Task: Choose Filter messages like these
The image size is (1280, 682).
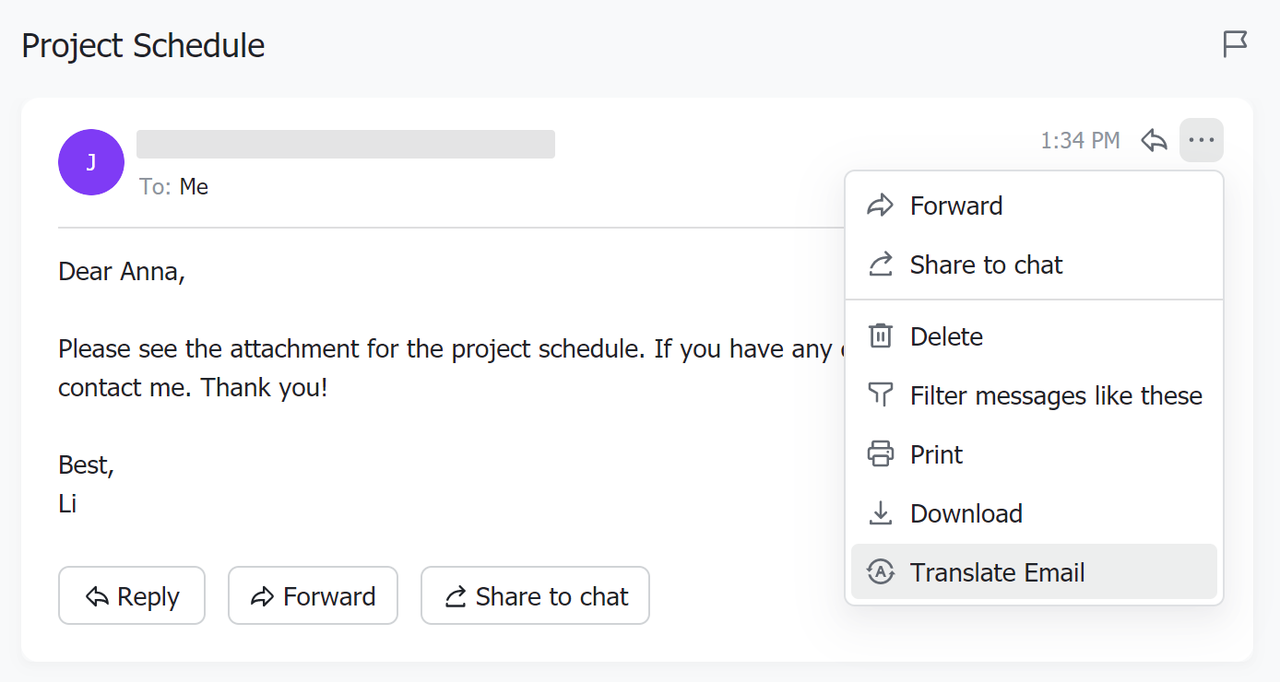Action: [1056, 396]
